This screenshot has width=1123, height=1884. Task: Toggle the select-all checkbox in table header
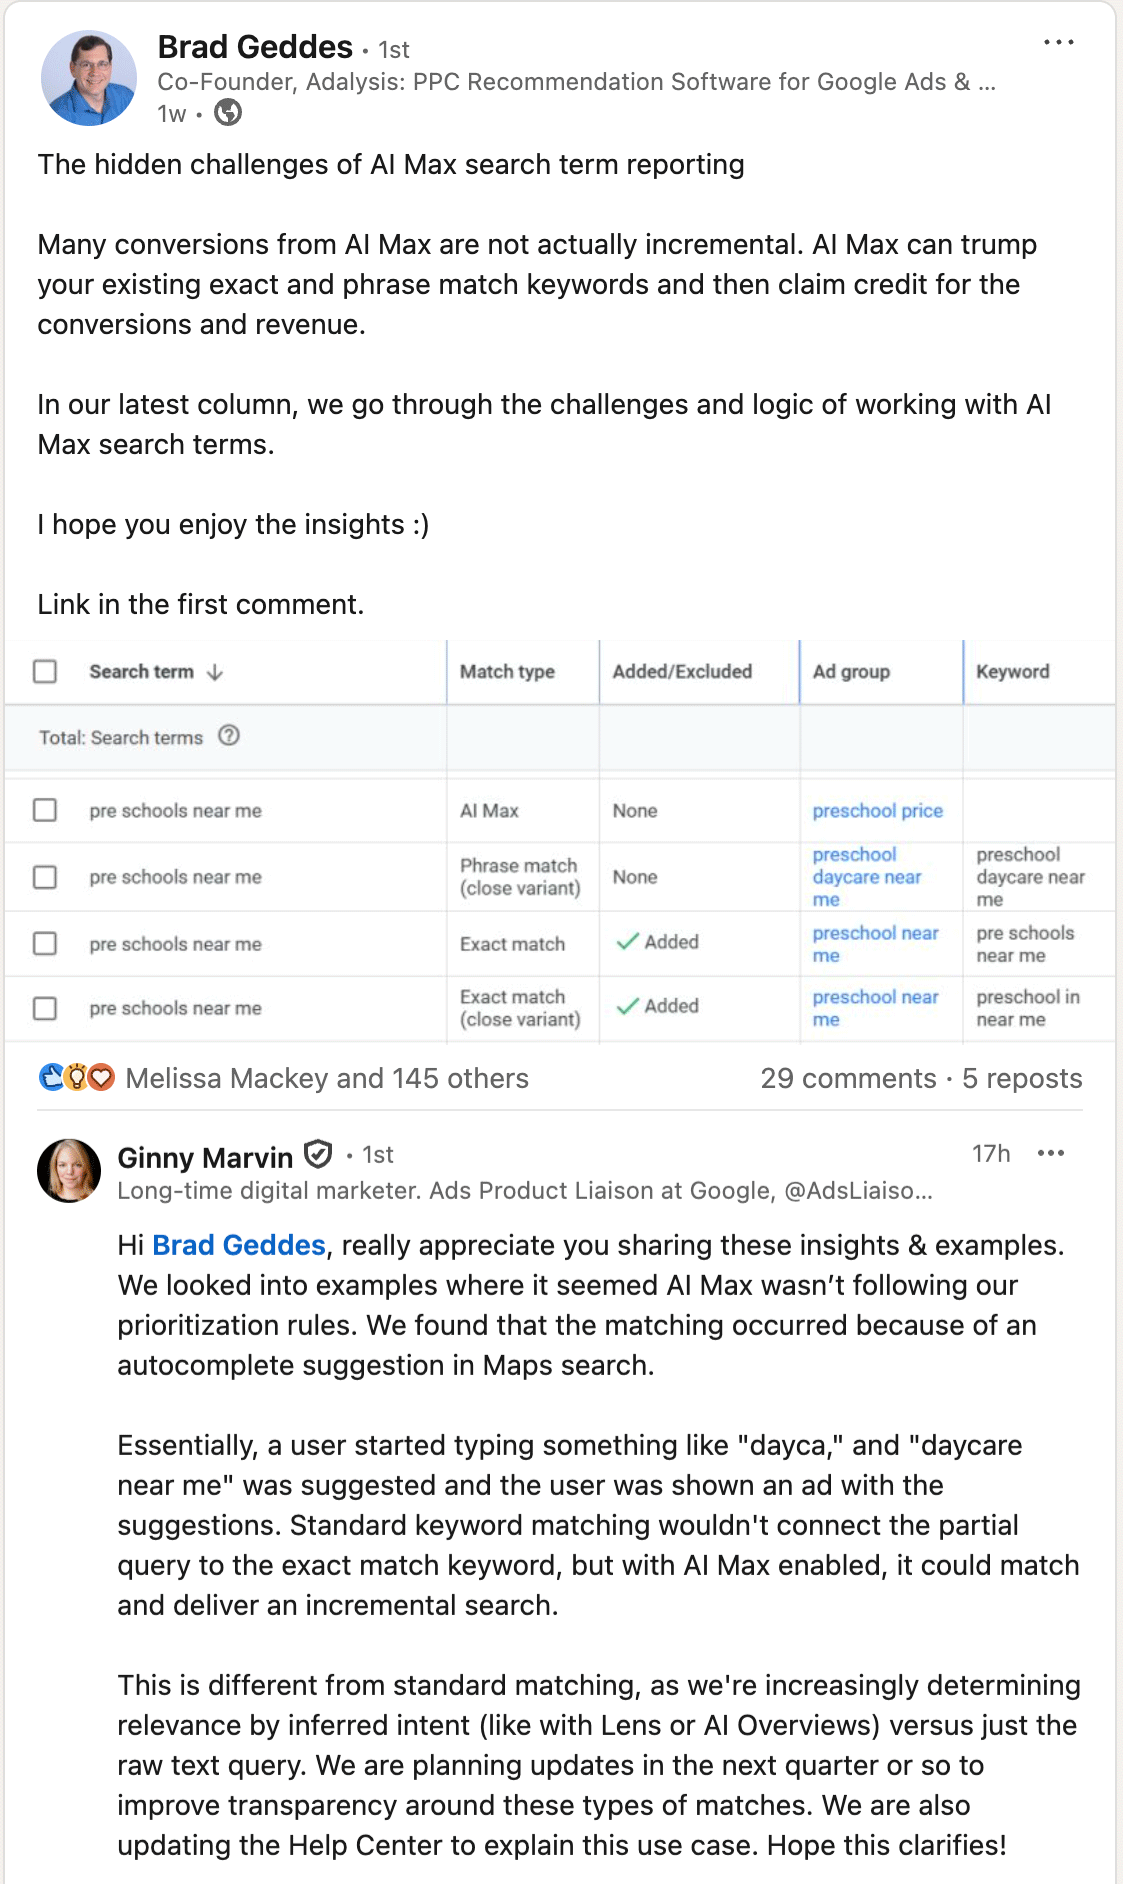click(x=45, y=671)
